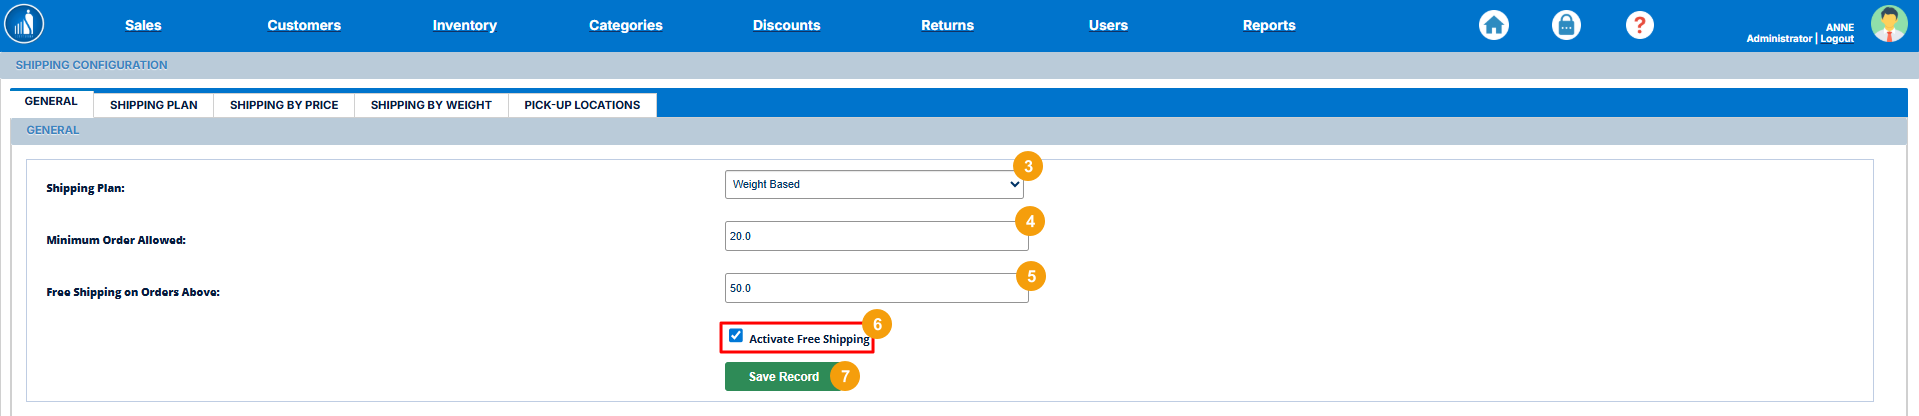Switch to the Shipping Plan tab
The height and width of the screenshot is (416, 1919).
[153, 105]
